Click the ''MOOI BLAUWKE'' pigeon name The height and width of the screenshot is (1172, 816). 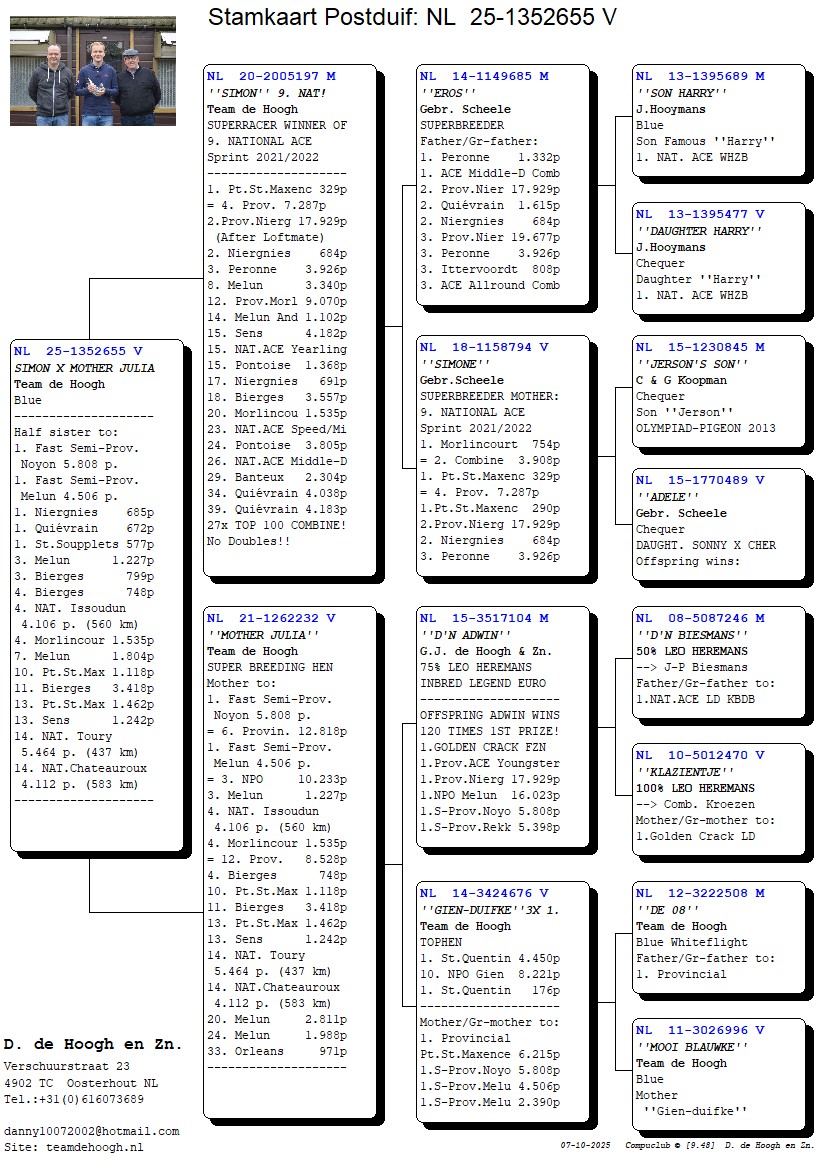(x=692, y=1047)
